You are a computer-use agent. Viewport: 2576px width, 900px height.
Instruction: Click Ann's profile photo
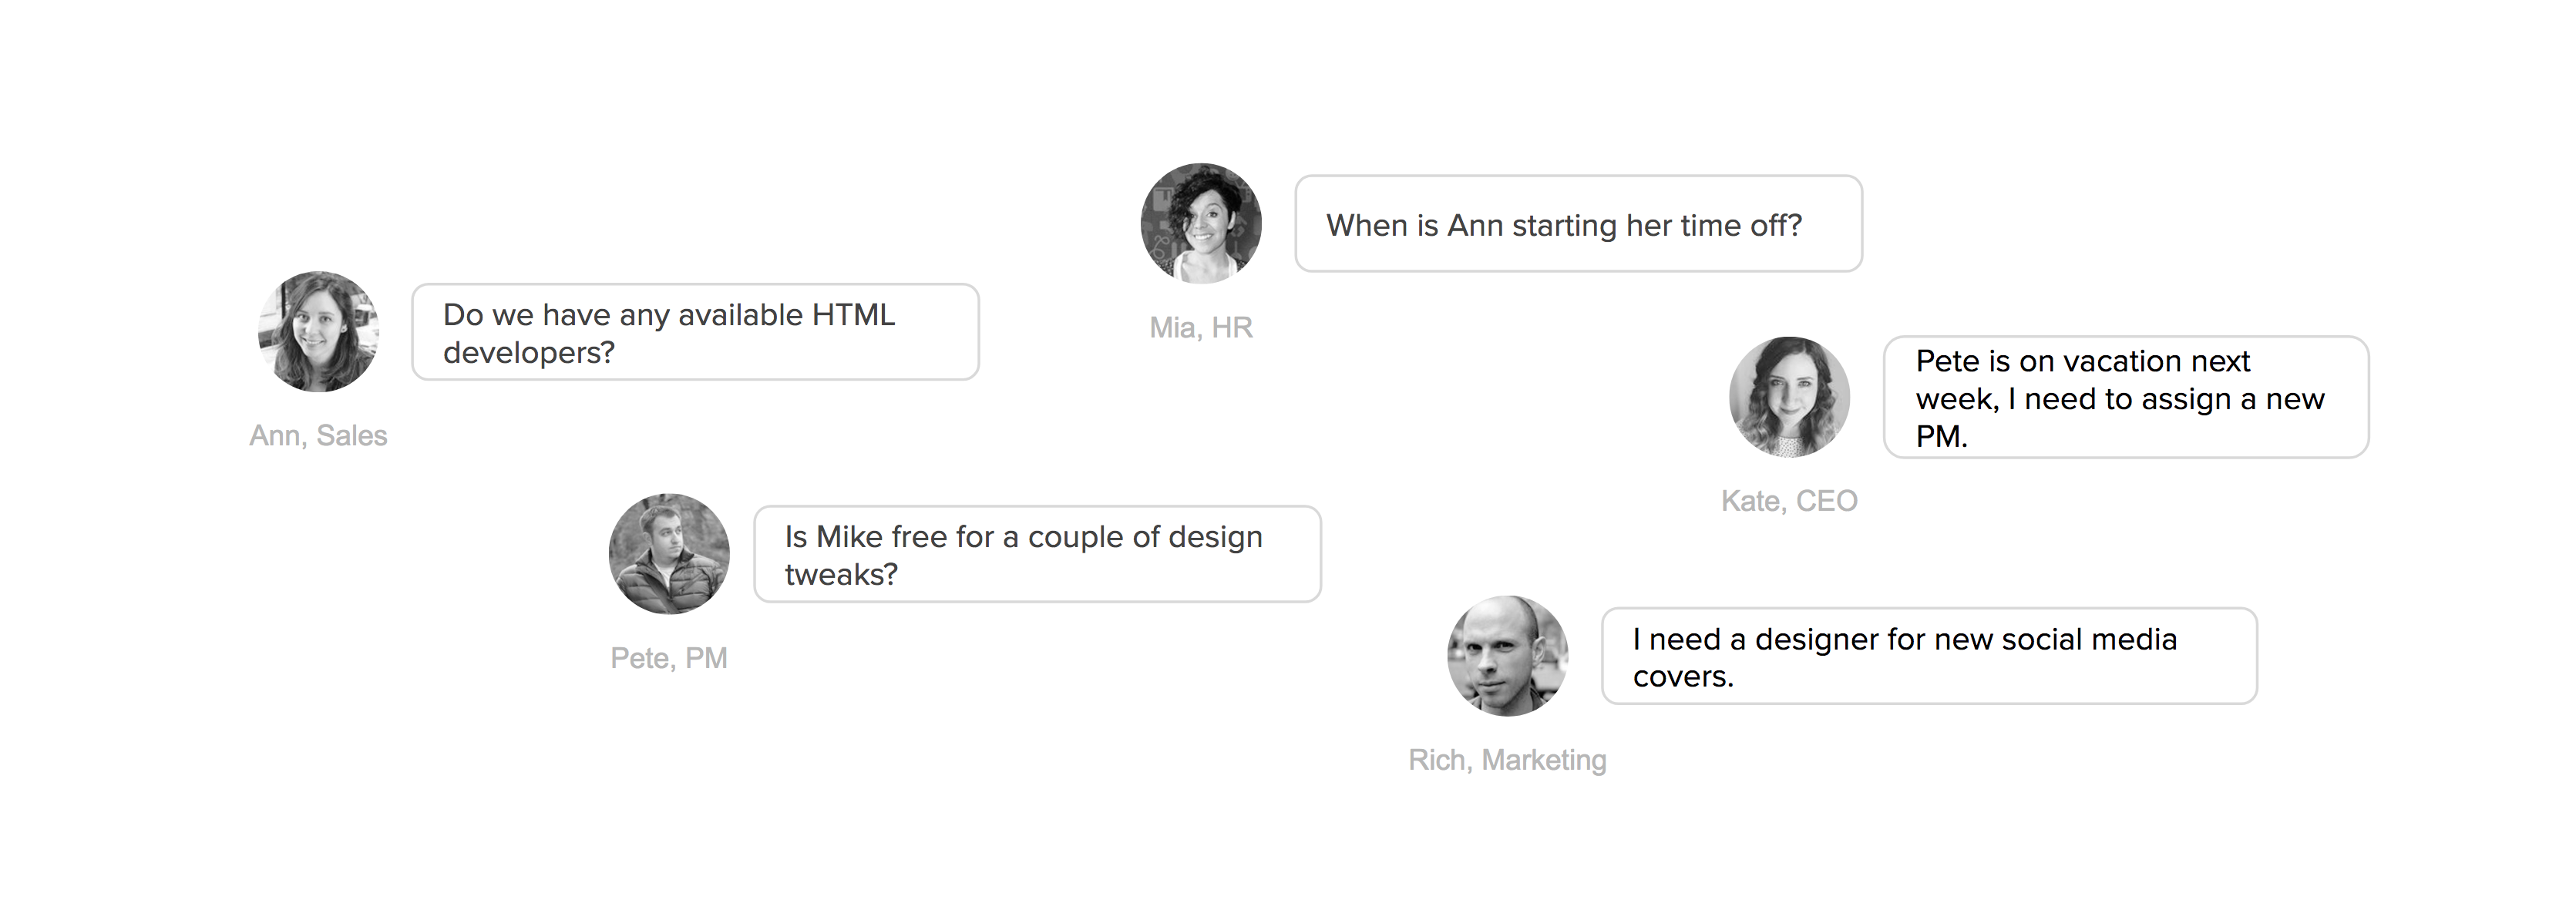pyautogui.click(x=318, y=331)
